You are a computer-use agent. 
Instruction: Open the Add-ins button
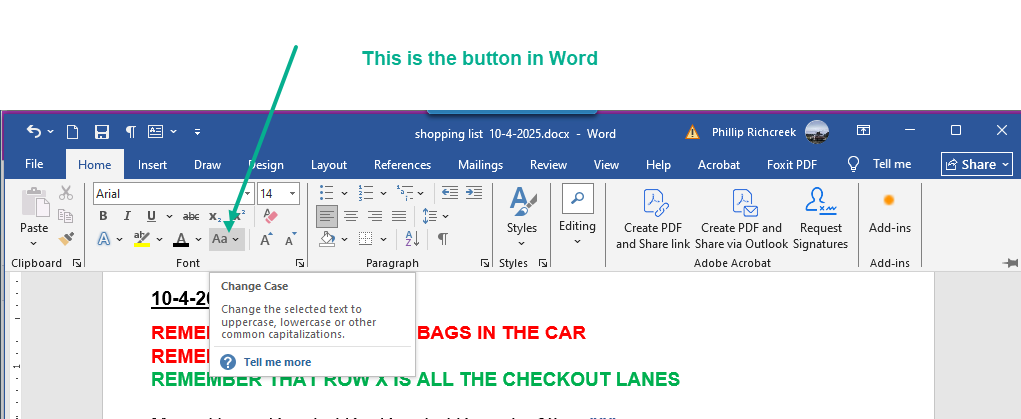coord(889,215)
